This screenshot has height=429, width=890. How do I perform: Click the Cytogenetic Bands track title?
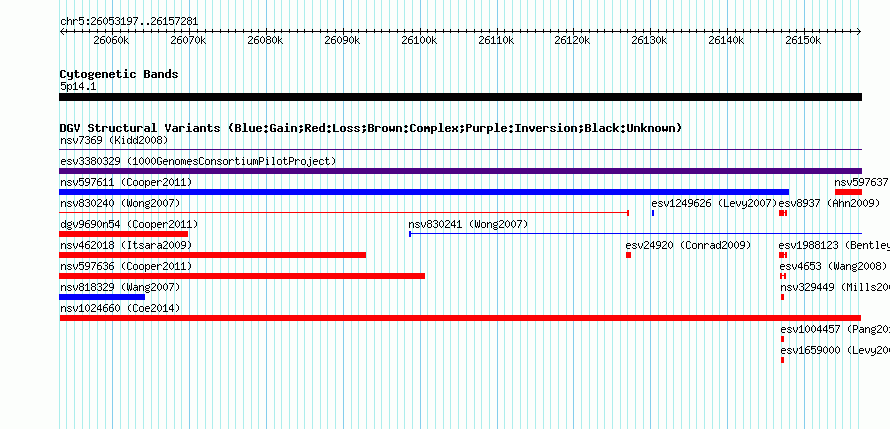pyautogui.click(x=119, y=74)
